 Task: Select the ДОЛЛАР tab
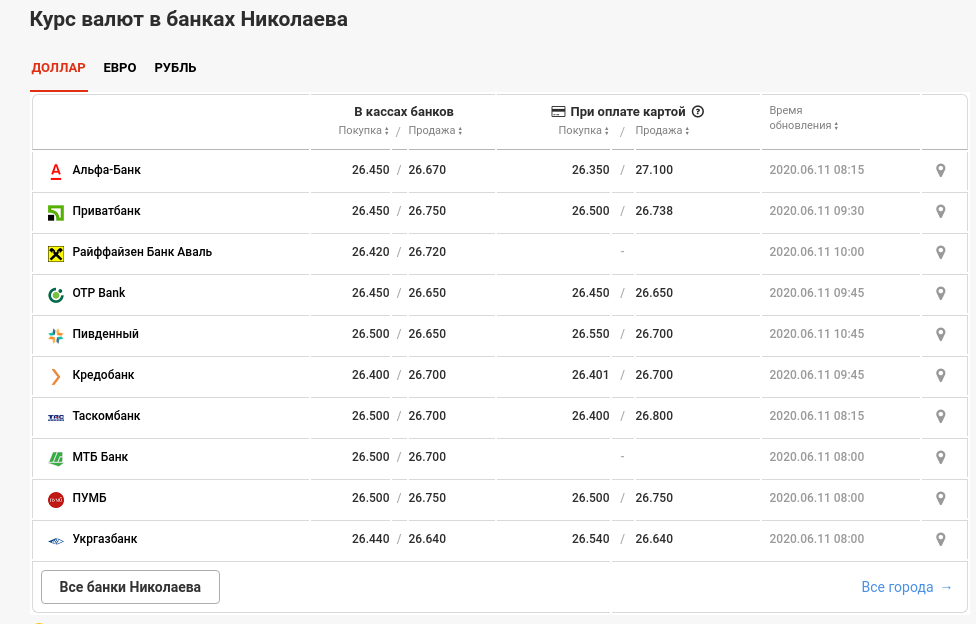tap(59, 67)
